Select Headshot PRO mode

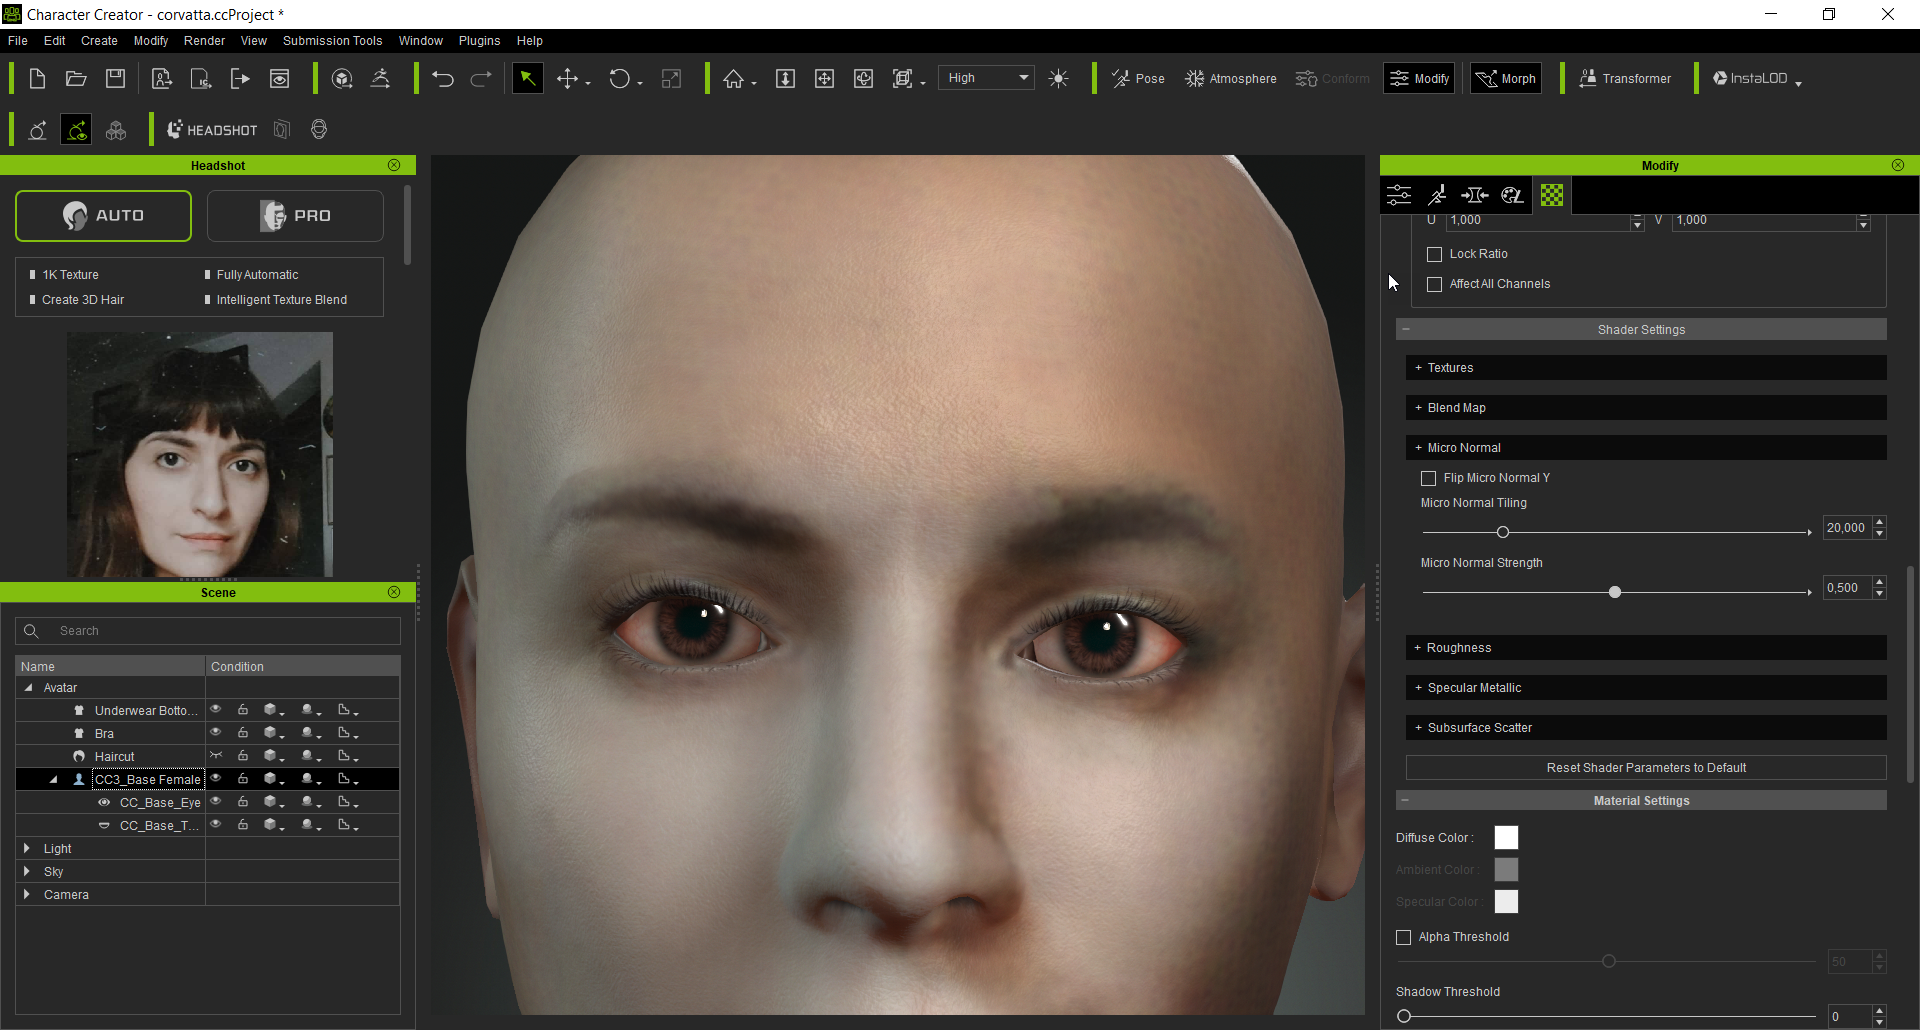pyautogui.click(x=295, y=216)
